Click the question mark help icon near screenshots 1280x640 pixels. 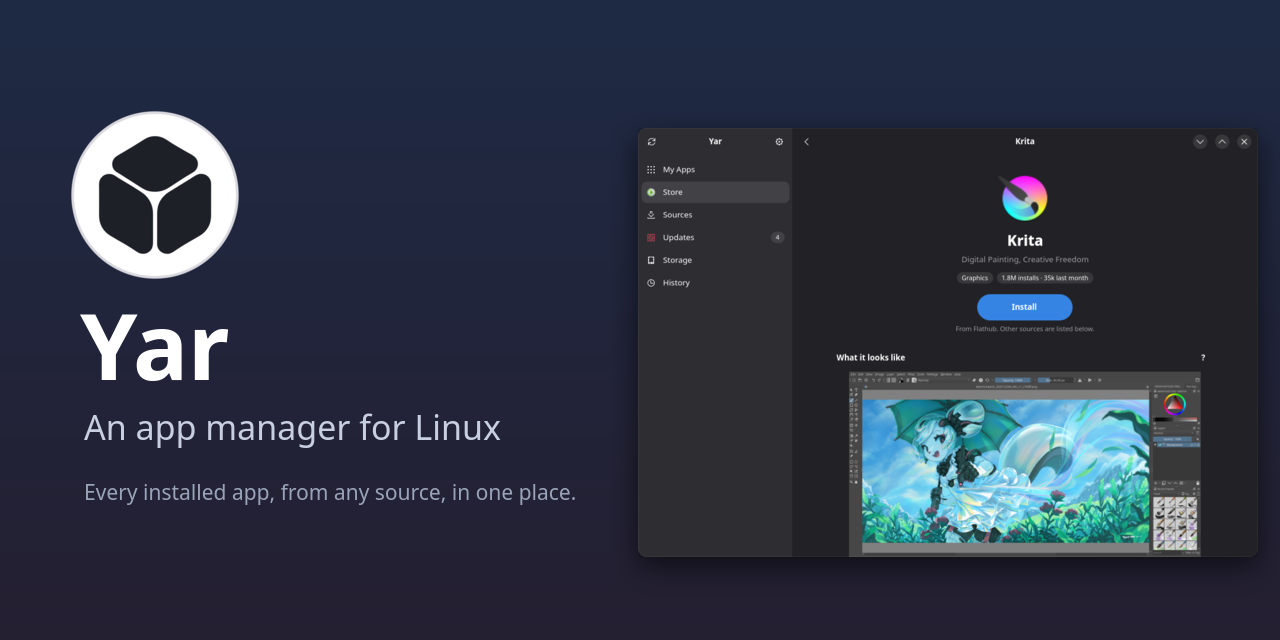[1203, 358]
